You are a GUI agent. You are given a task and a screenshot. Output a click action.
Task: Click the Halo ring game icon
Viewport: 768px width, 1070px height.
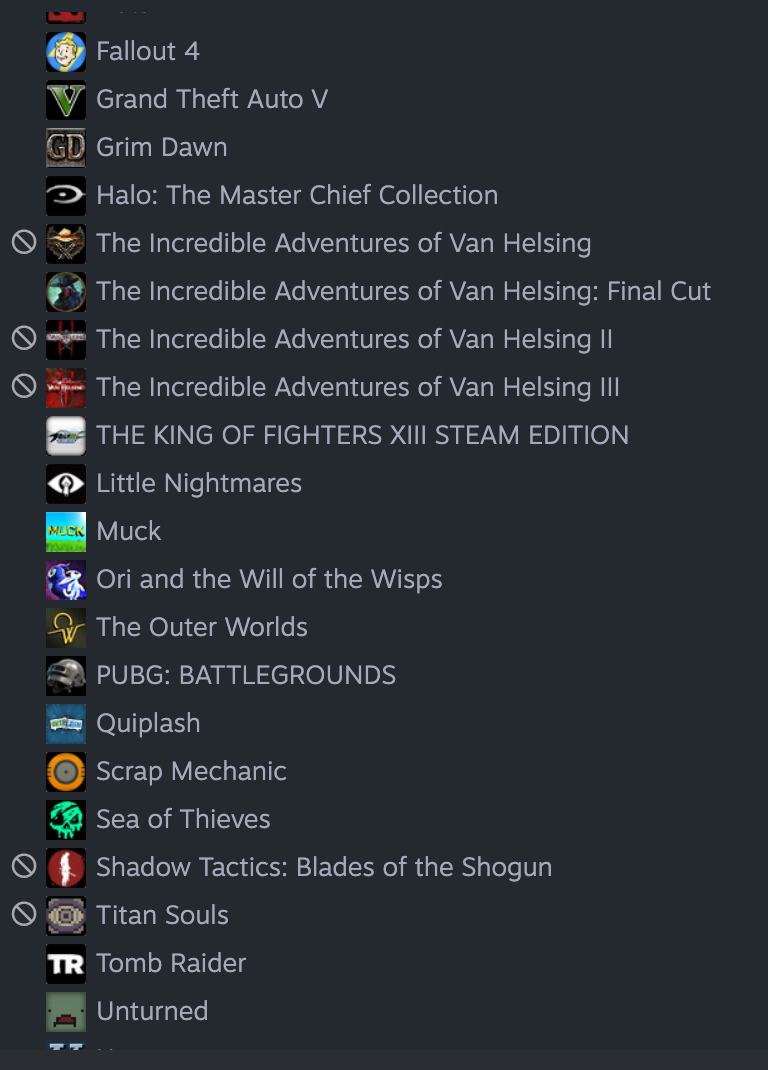66,196
